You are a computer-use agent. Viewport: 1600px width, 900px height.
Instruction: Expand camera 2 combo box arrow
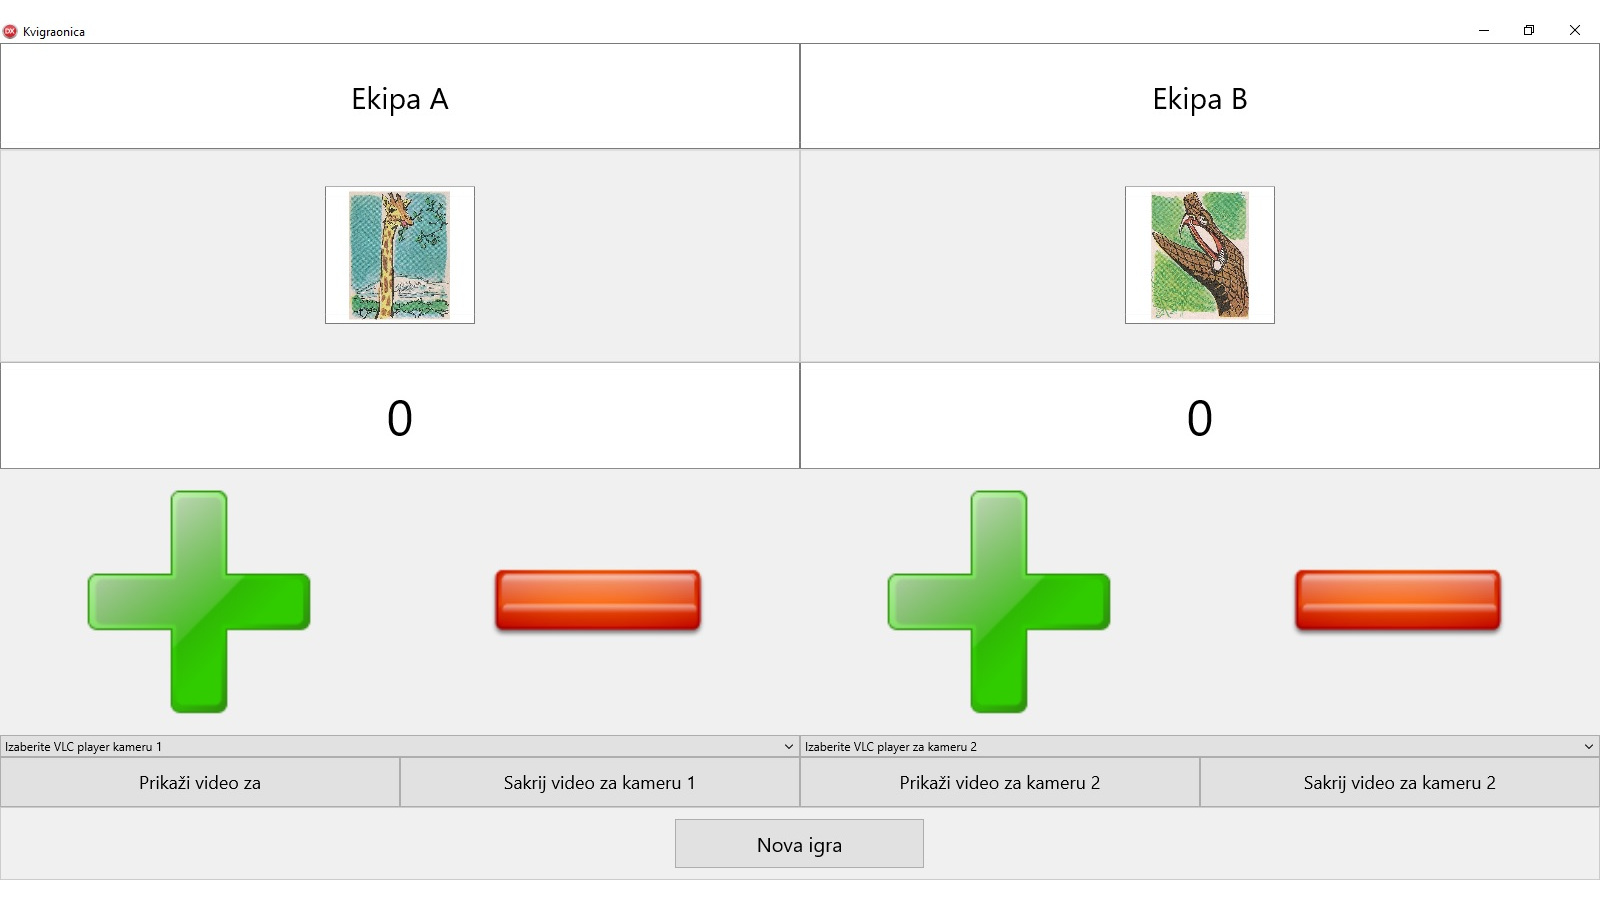pos(1588,746)
